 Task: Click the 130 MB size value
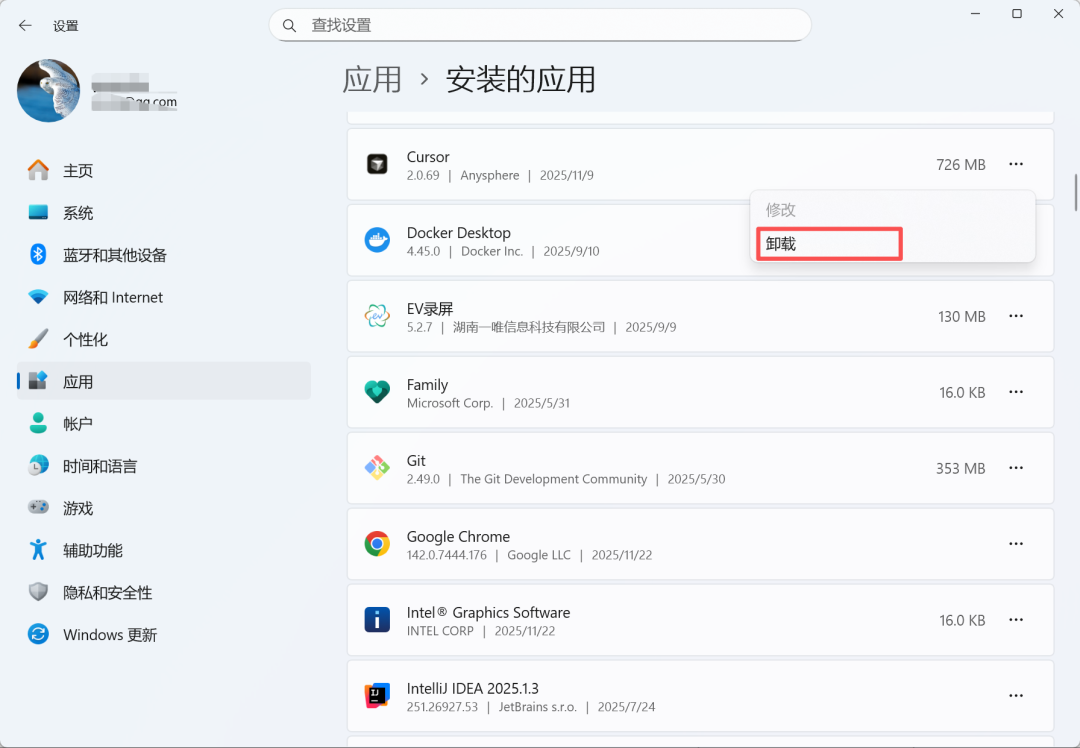962,317
